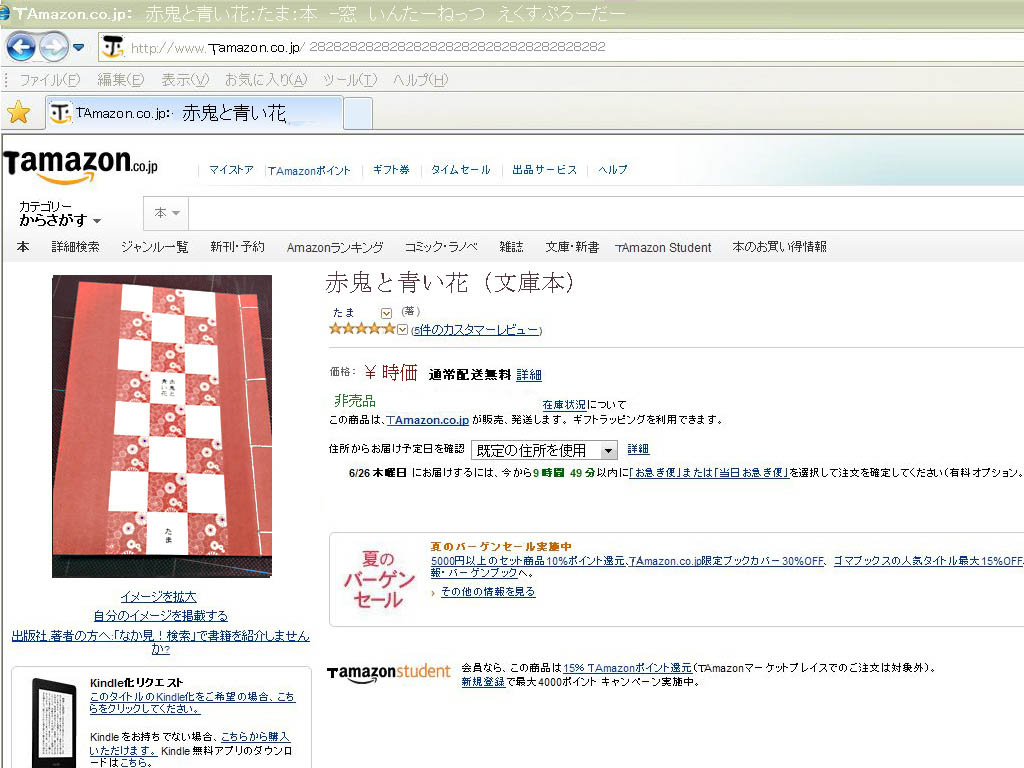
Task: Click the なか見！検索 publisher link
Action: coord(161,642)
